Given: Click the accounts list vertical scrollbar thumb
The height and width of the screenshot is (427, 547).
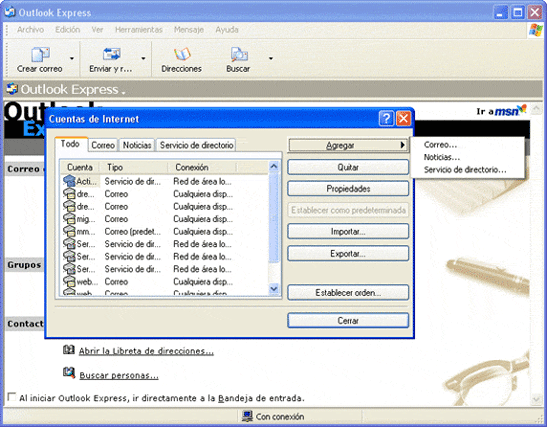Looking at the screenshot, I should (274, 218).
